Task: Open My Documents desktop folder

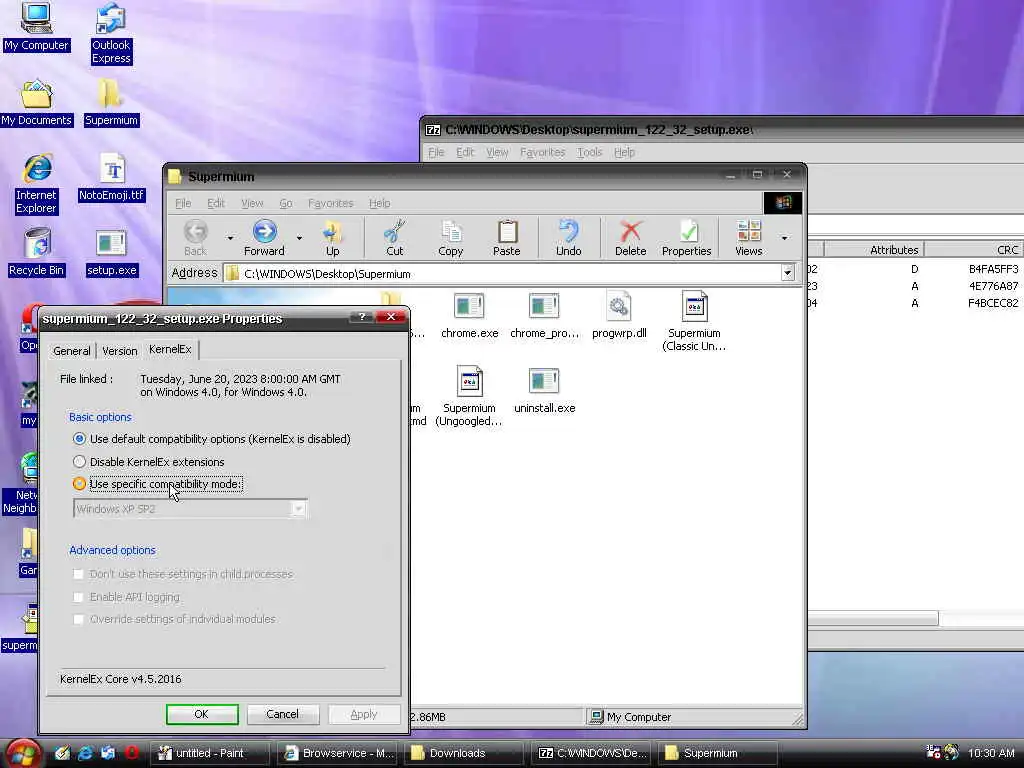Action: click(36, 103)
